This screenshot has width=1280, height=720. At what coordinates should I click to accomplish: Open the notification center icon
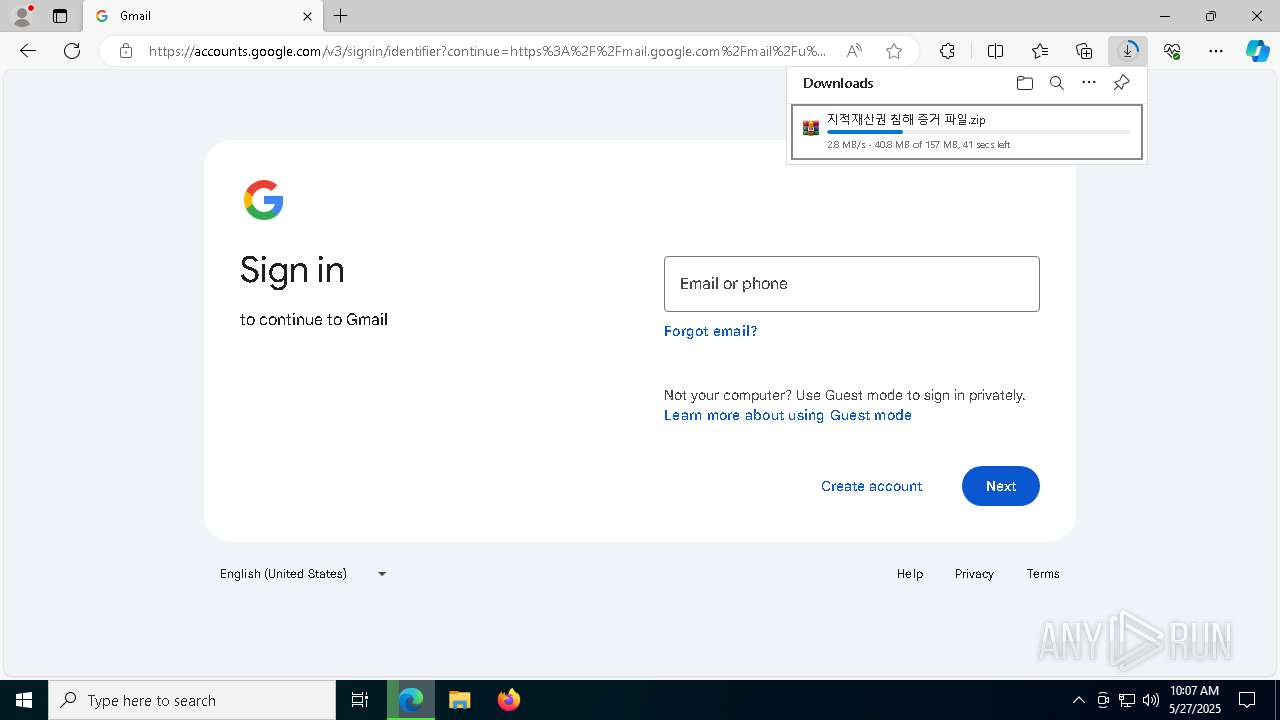tap(1247, 700)
